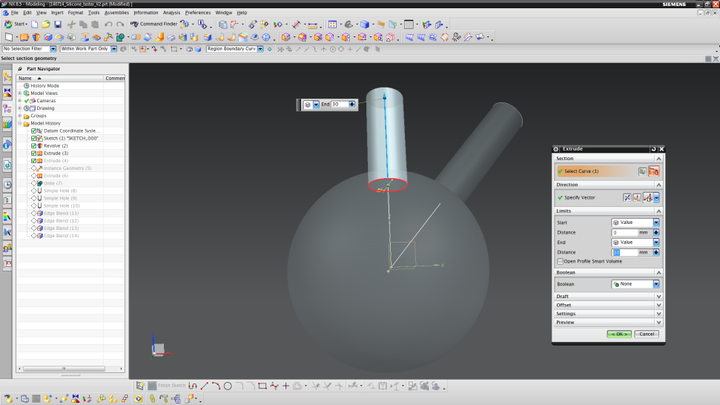Click the Curve selection icon in Extrude dialog
The height and width of the screenshot is (405, 720).
click(653, 171)
